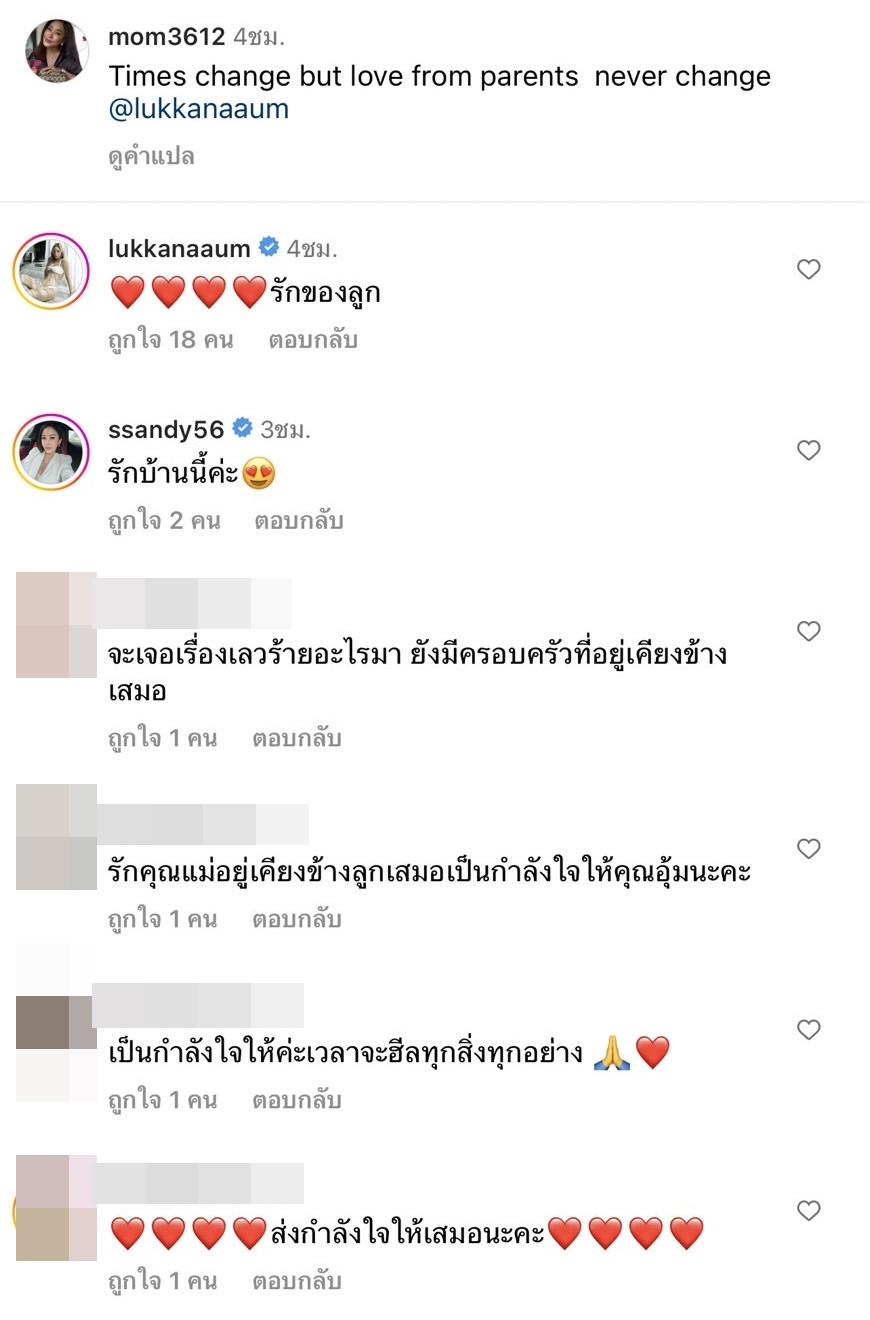Tap heart on the praying-hands emoji comment
Image resolution: width=870 pixels, height=1320 pixels.
[808, 1030]
